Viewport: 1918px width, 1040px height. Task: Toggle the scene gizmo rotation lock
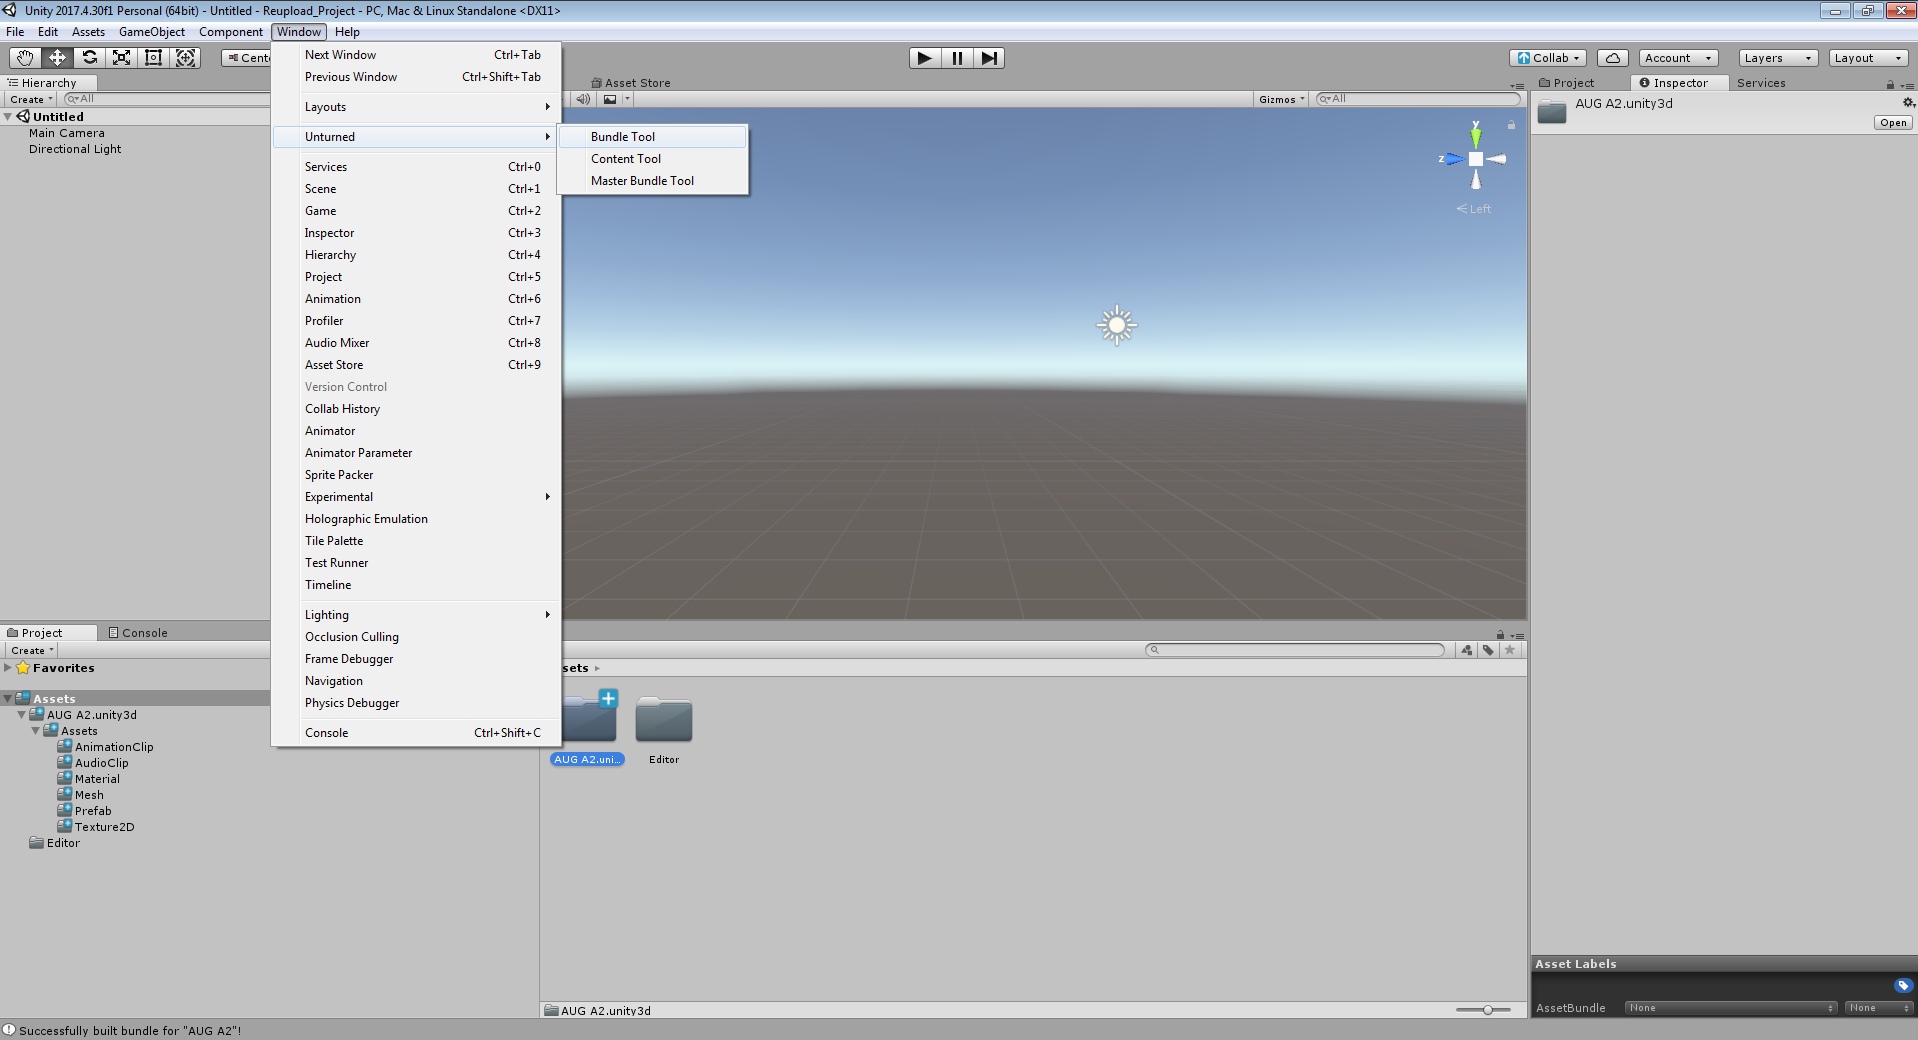1511,125
